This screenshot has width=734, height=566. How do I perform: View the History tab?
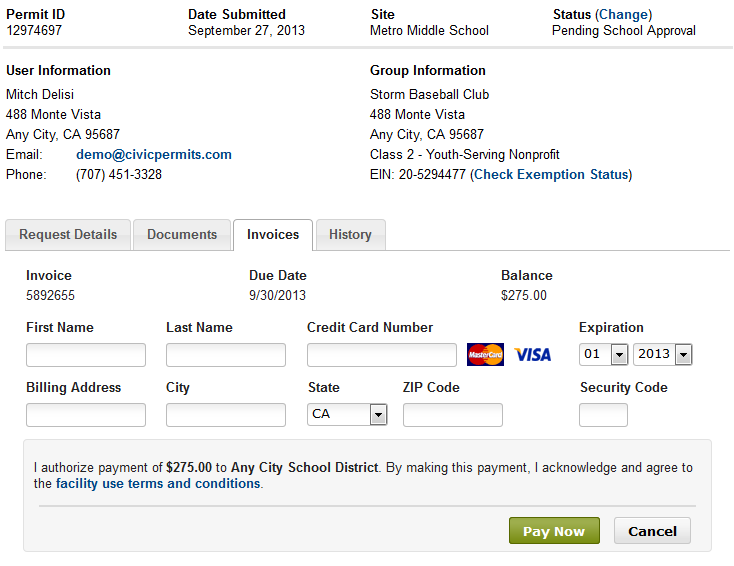351,235
